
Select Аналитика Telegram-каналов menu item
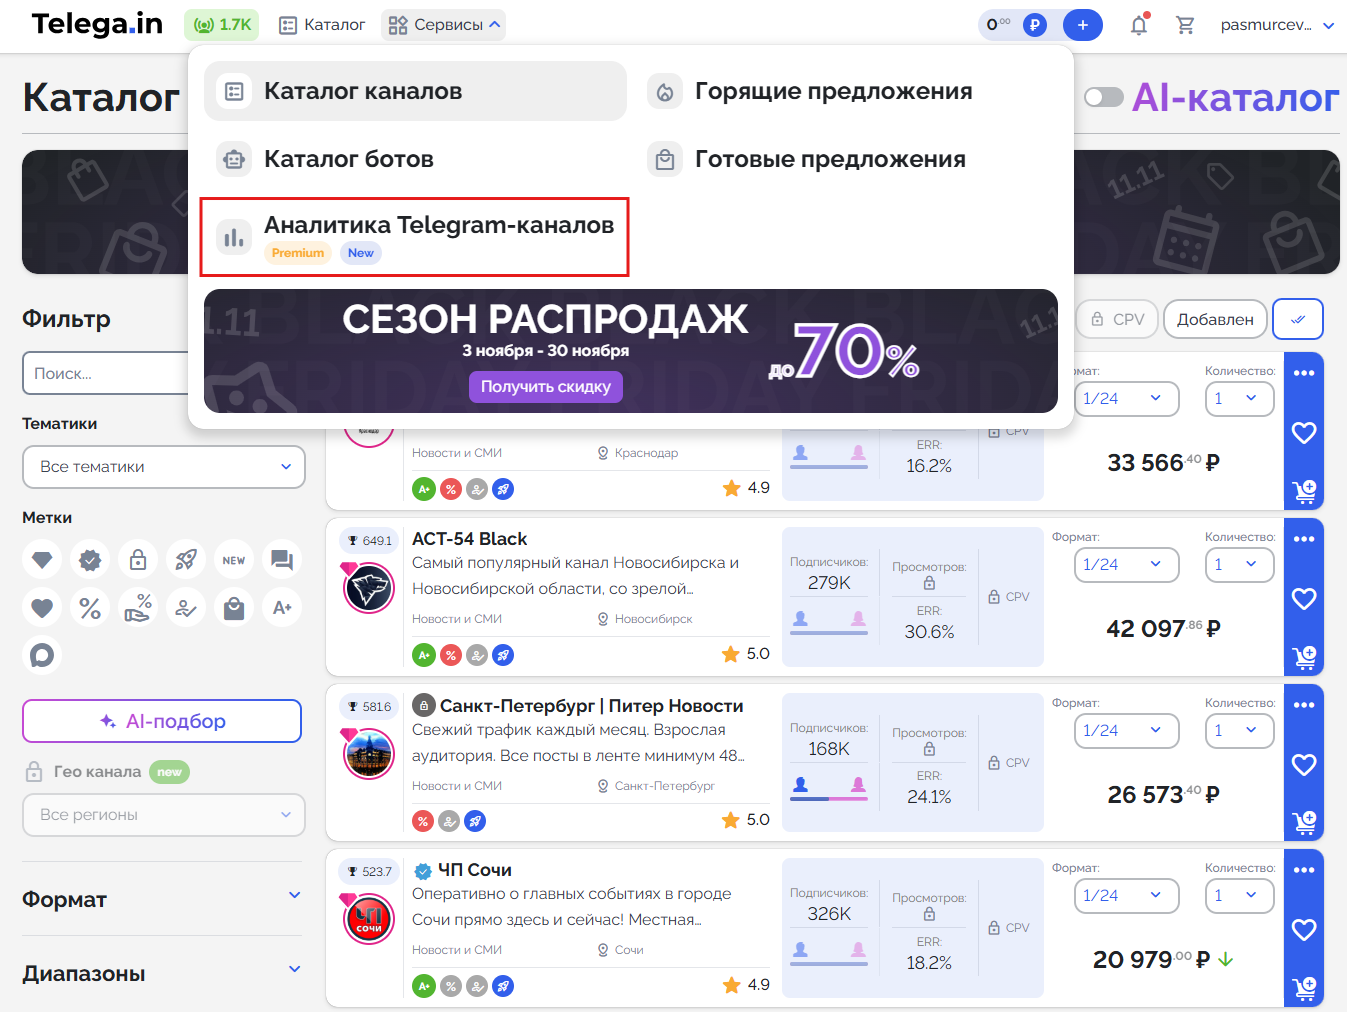[414, 237]
